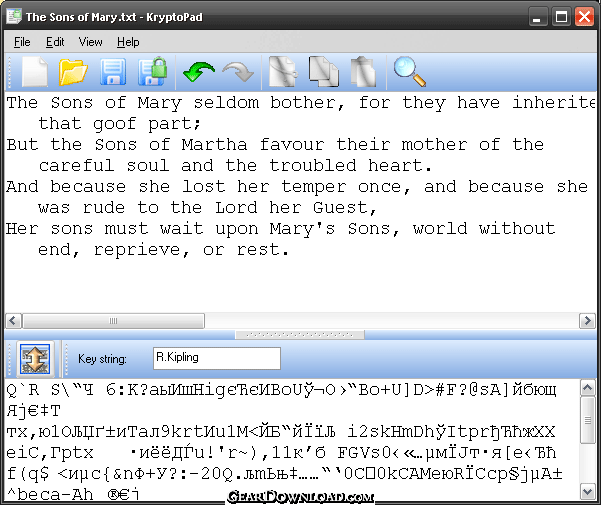Open a file with folder icon
Viewport: 601px width, 505px height.
[73, 72]
